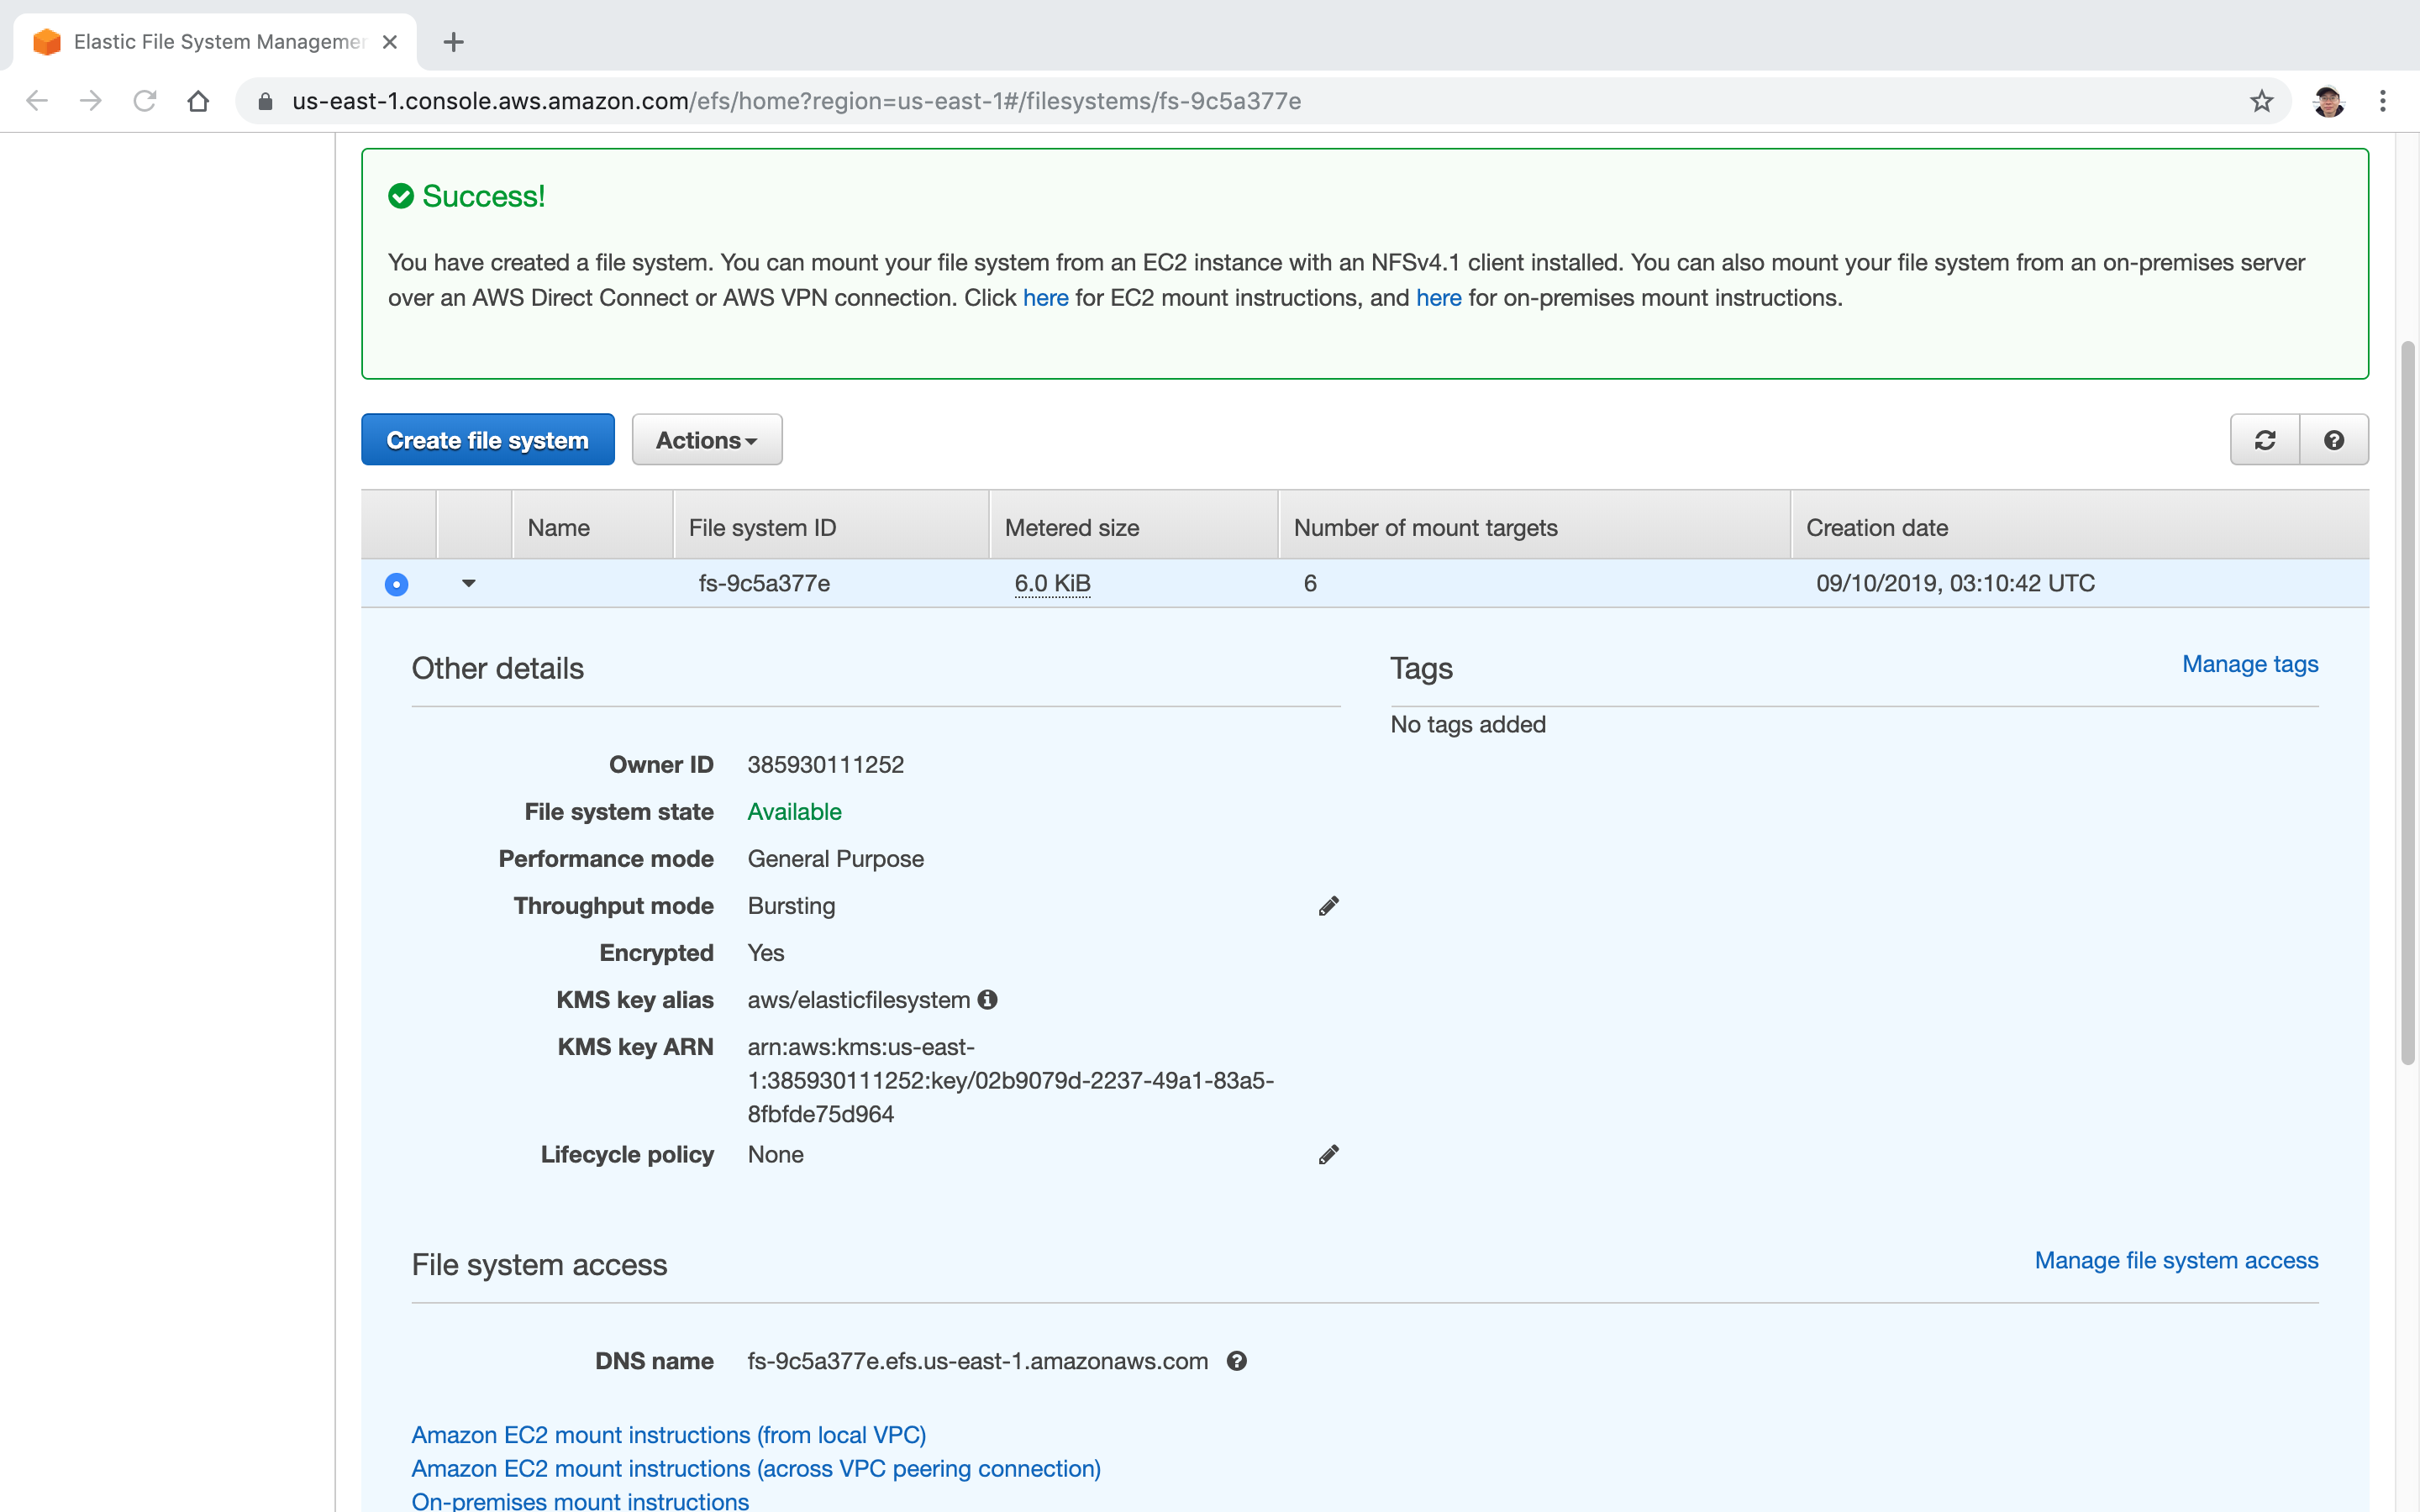
Task: Click the Bursting throughput mode value
Action: (791, 906)
